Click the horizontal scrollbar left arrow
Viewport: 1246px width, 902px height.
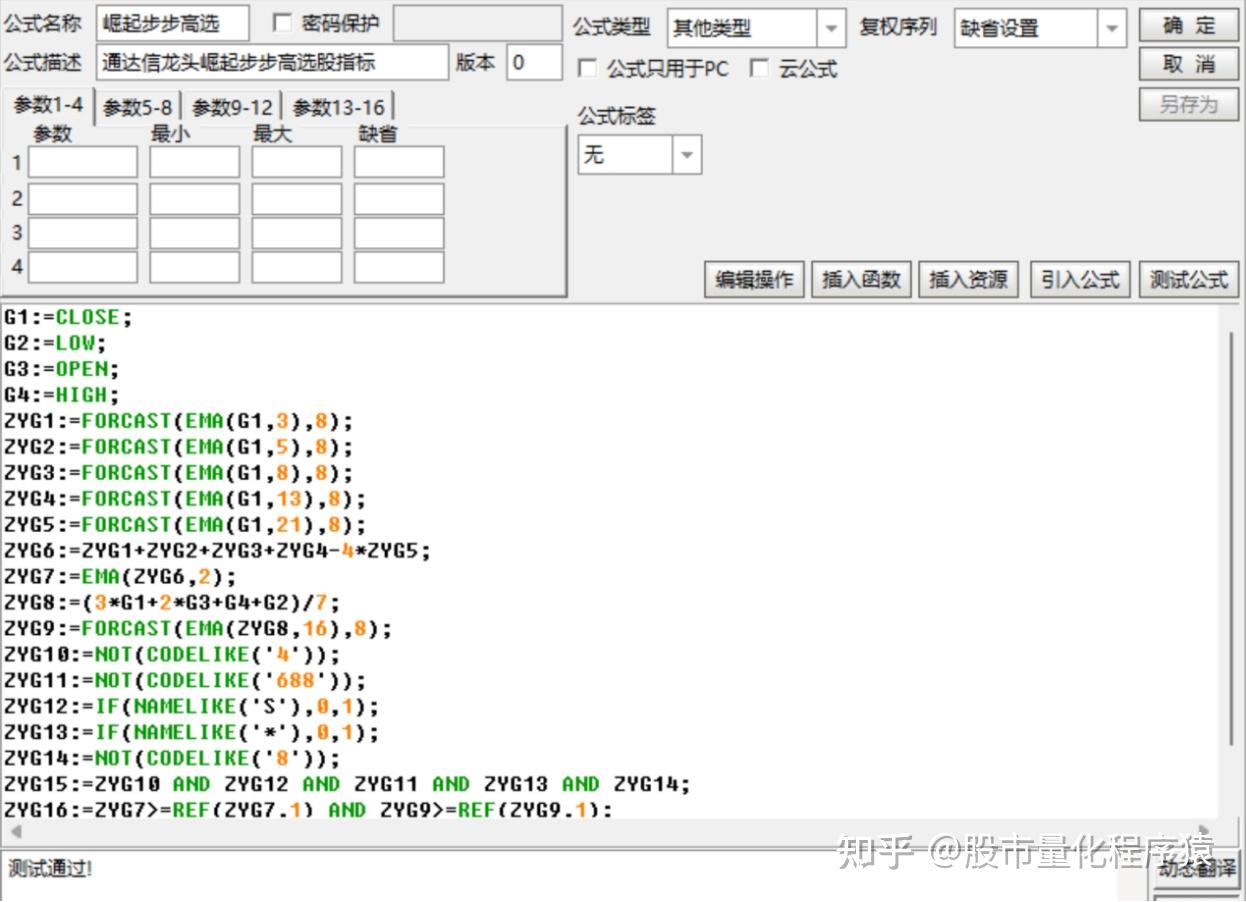(x=15, y=832)
